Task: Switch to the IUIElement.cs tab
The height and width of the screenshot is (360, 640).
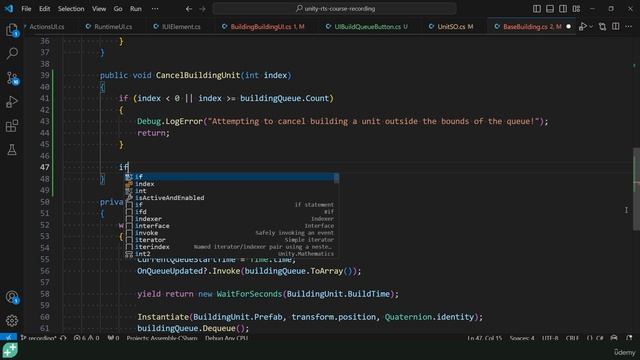Action: coord(181,27)
